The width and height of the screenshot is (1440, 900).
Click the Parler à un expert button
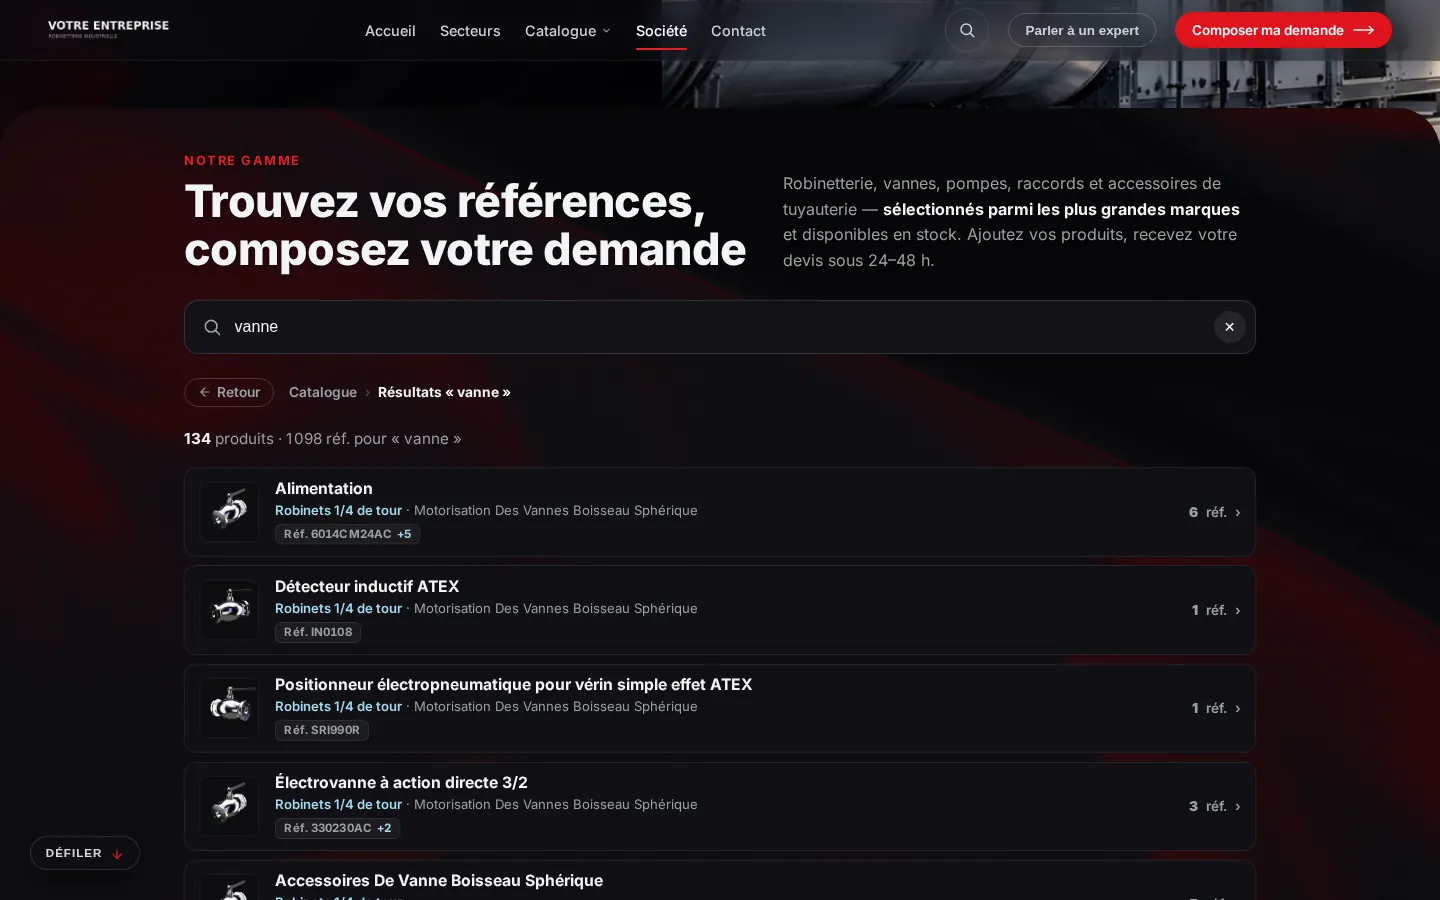1082,30
